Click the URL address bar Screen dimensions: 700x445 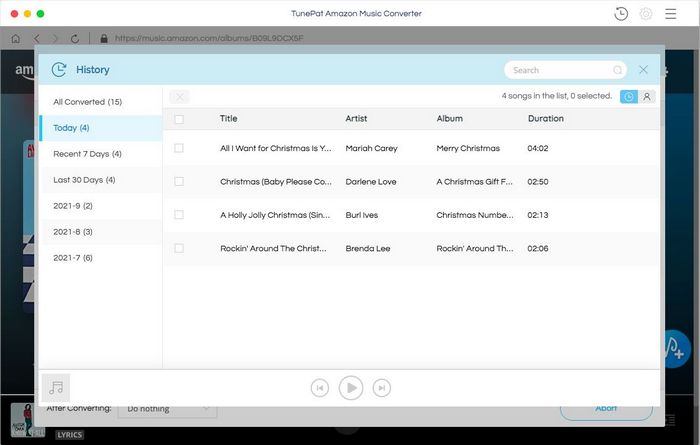209,38
